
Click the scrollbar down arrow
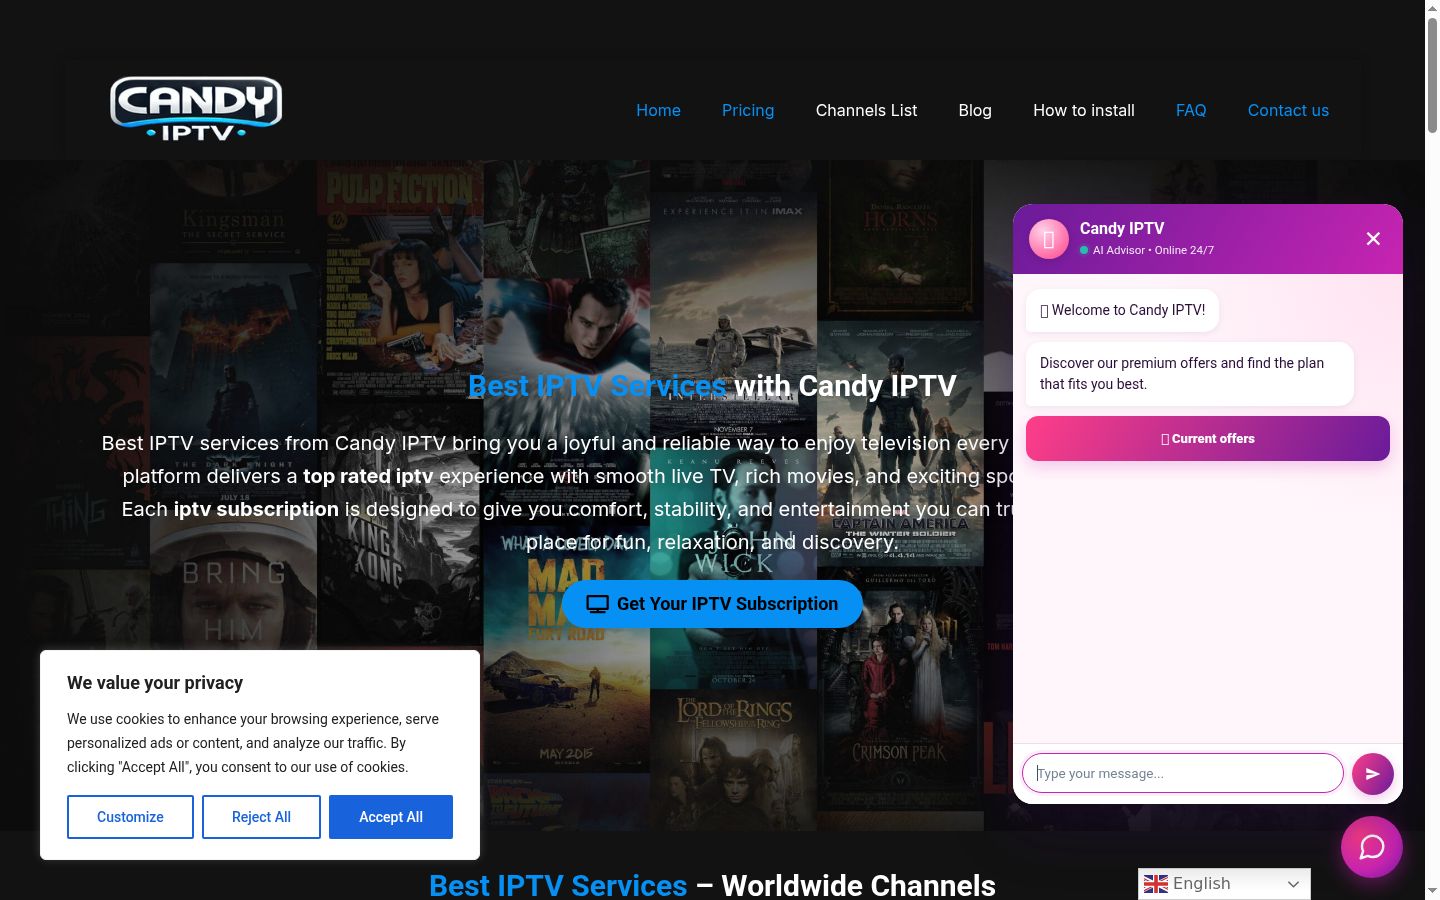click(x=1432, y=890)
